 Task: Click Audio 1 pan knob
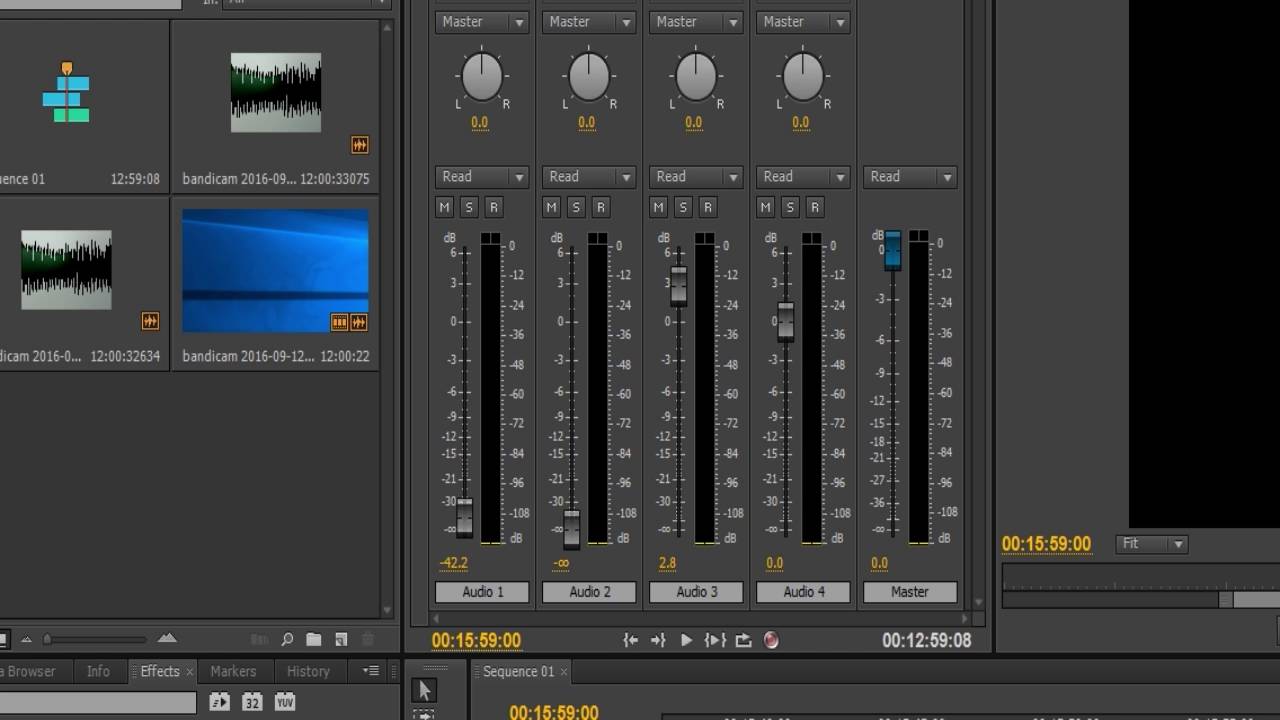(482, 78)
